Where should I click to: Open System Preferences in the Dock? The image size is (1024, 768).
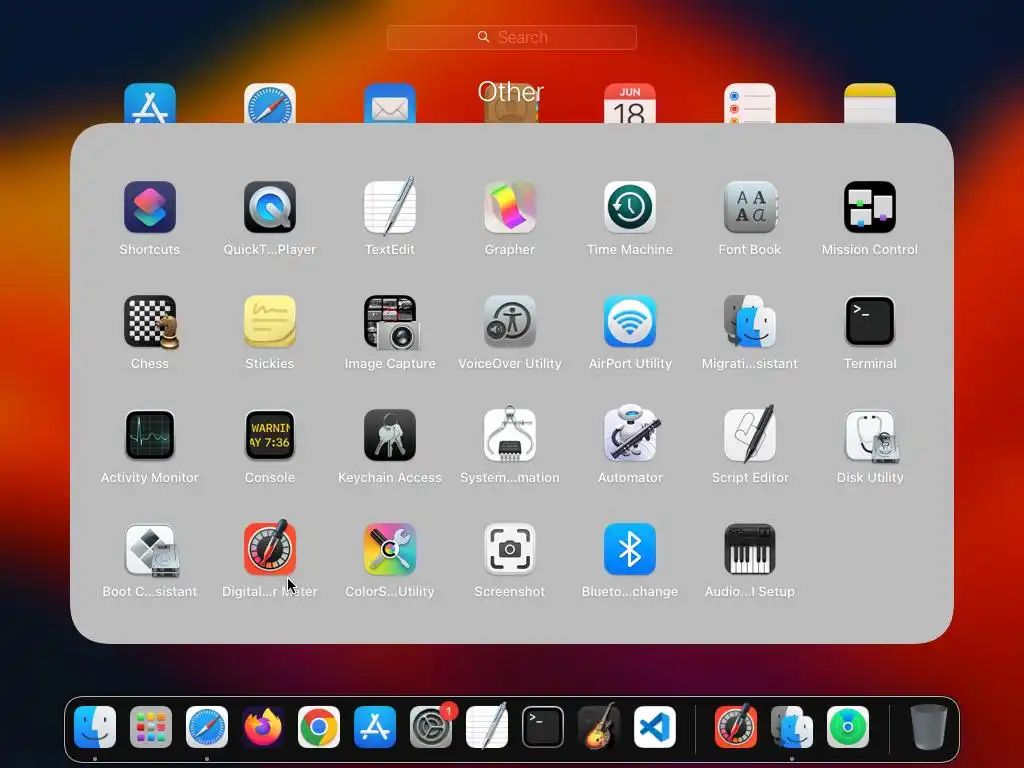(x=431, y=727)
